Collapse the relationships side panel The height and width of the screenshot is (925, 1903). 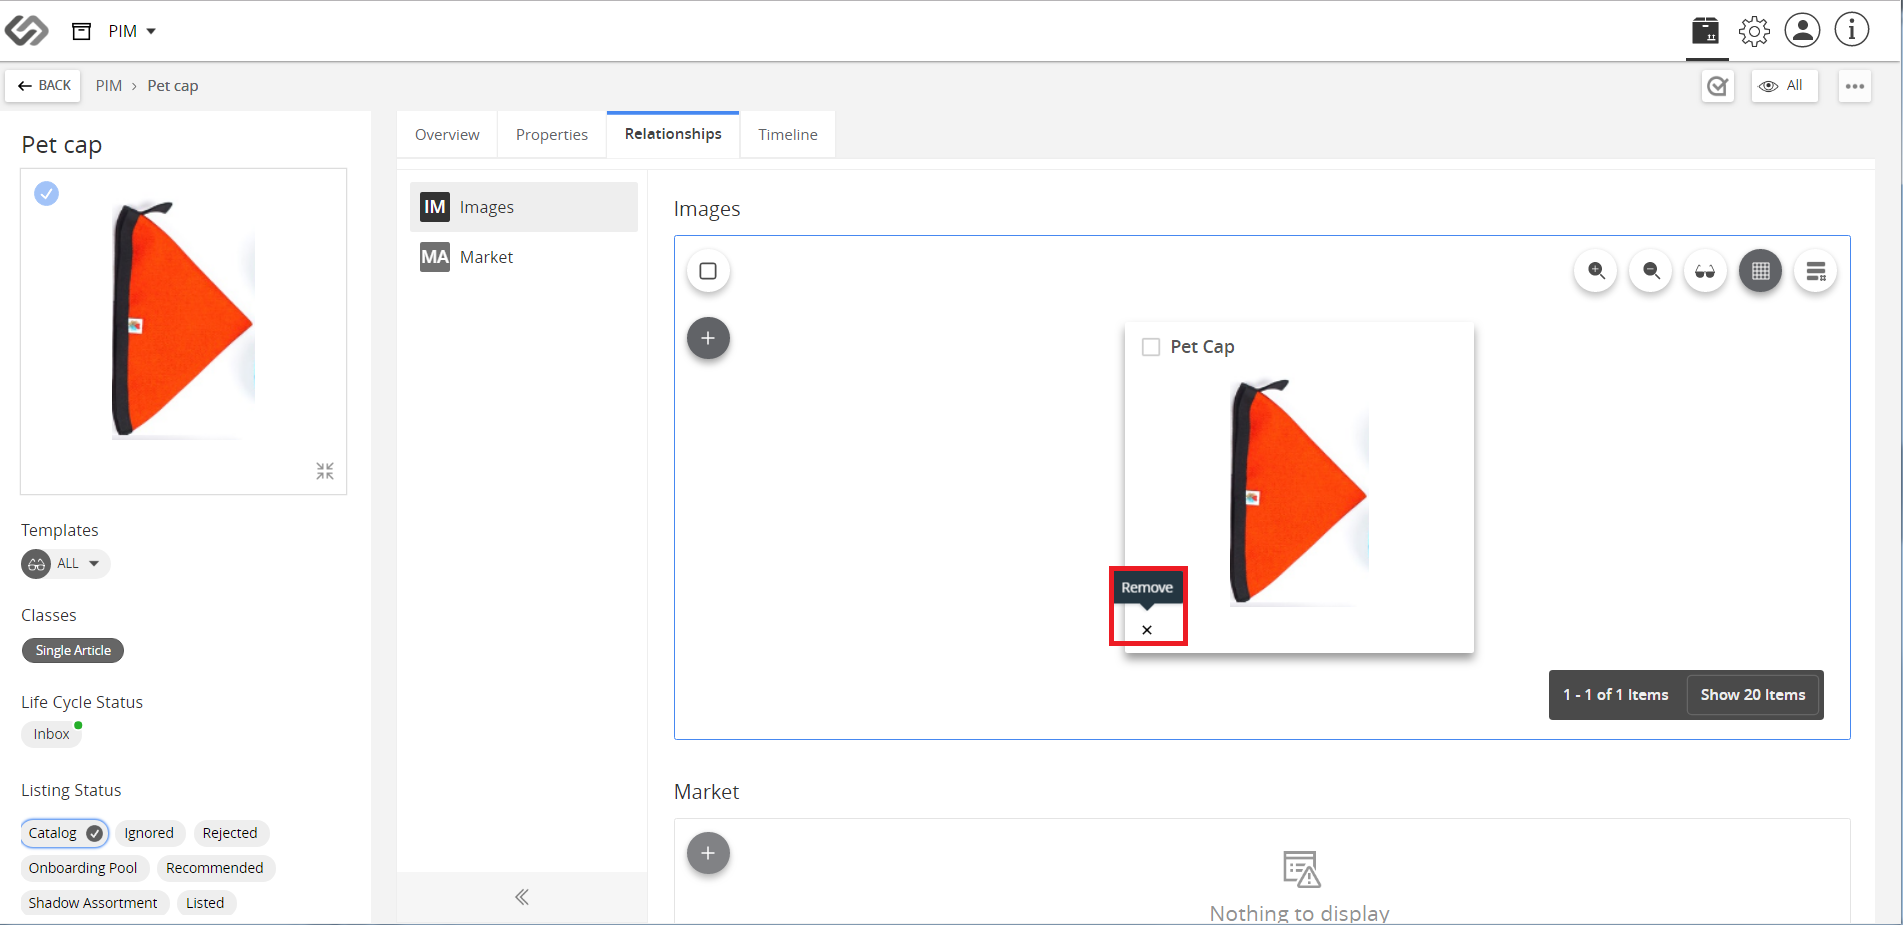[x=522, y=897]
